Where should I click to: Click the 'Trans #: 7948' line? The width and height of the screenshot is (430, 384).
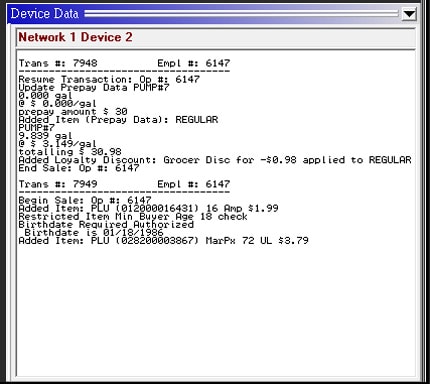tap(124, 63)
